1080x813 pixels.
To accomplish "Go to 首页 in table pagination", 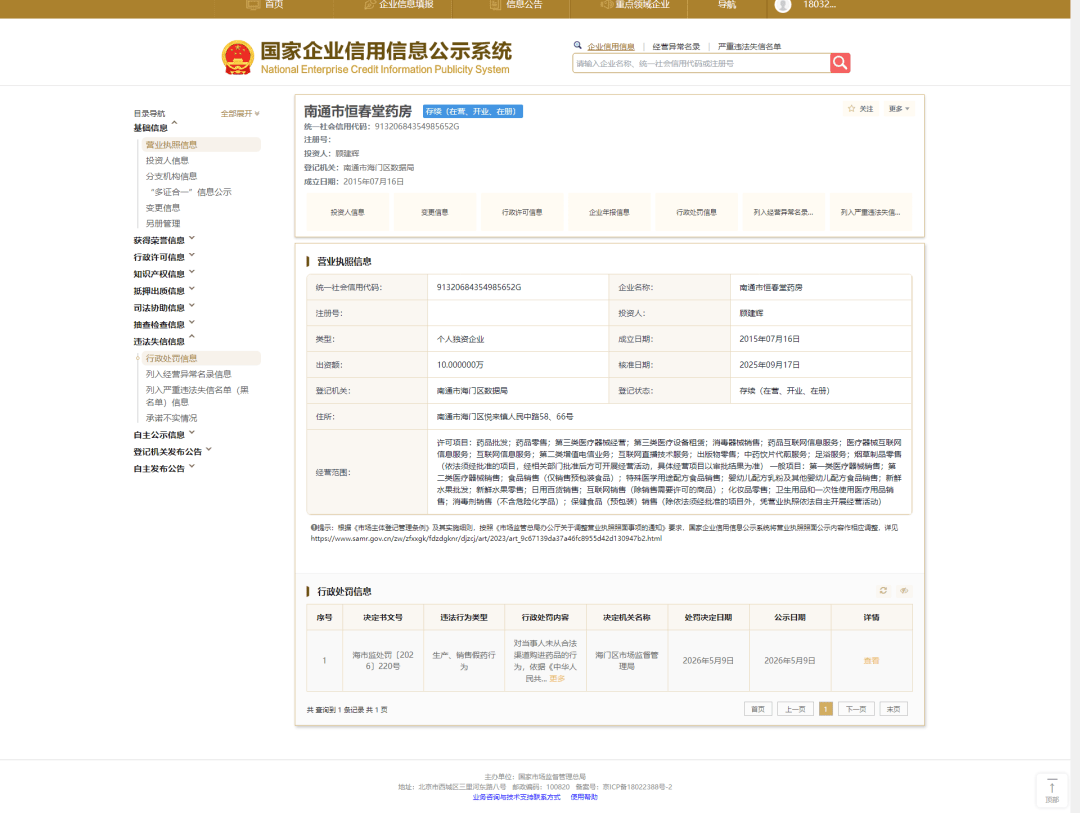I will coord(758,709).
